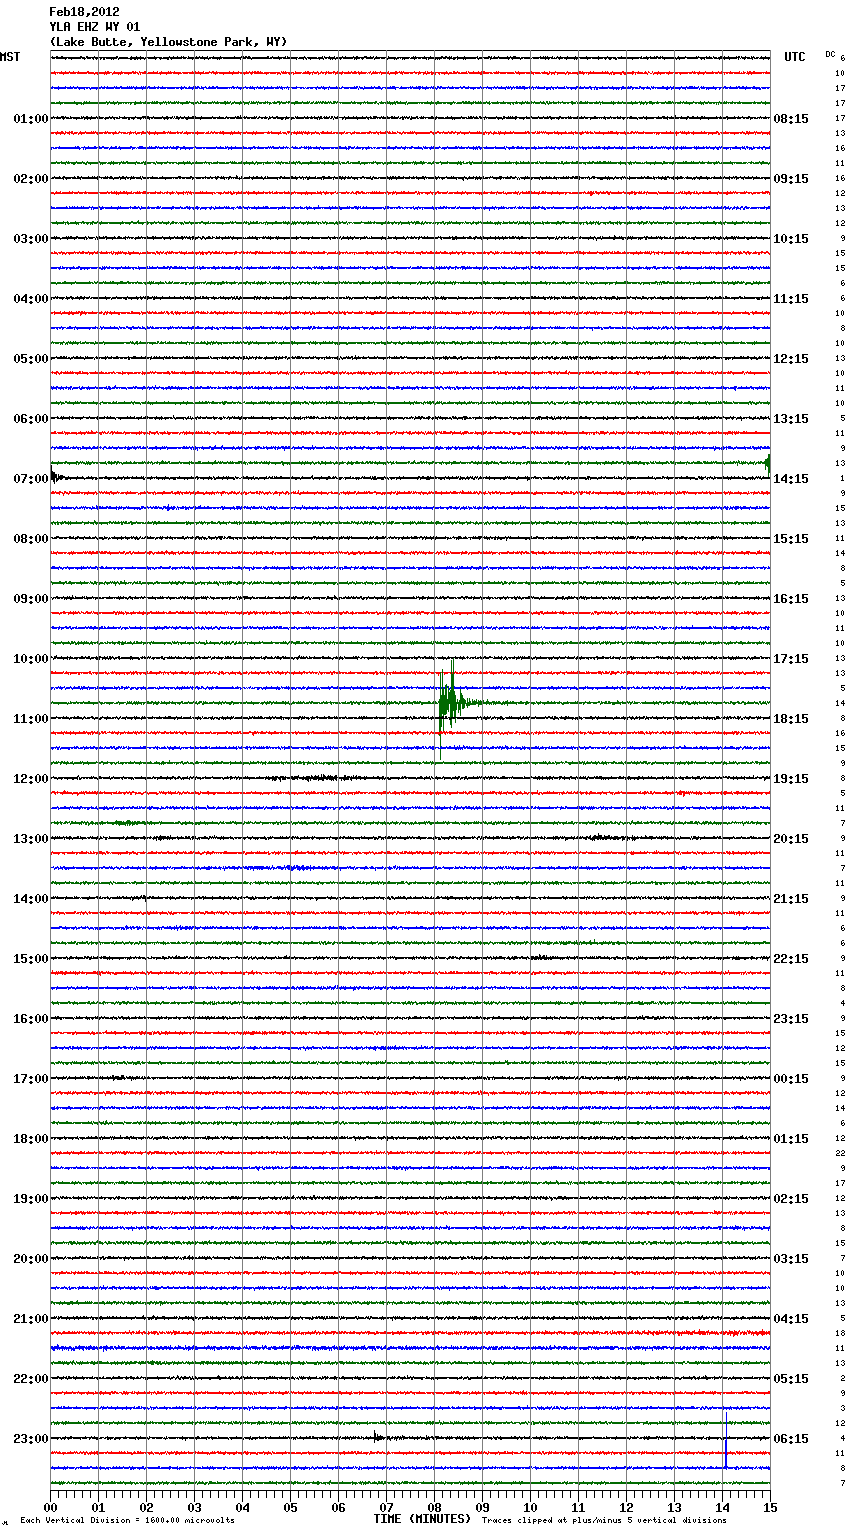This screenshot has width=850, height=1534.
Task: Click the Lake Butte, Yellowstone Park location title
Action: [168, 42]
